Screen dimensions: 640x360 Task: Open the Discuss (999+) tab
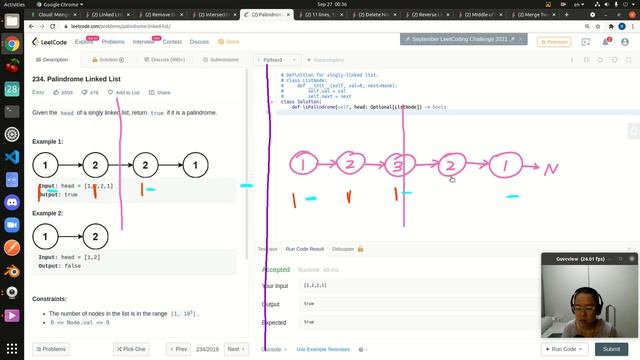point(164,60)
